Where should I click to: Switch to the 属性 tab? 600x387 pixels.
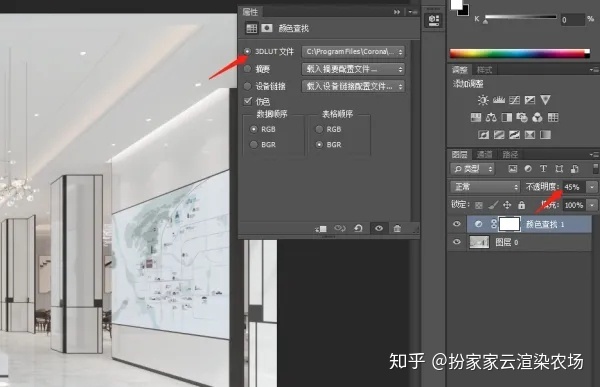(x=251, y=12)
